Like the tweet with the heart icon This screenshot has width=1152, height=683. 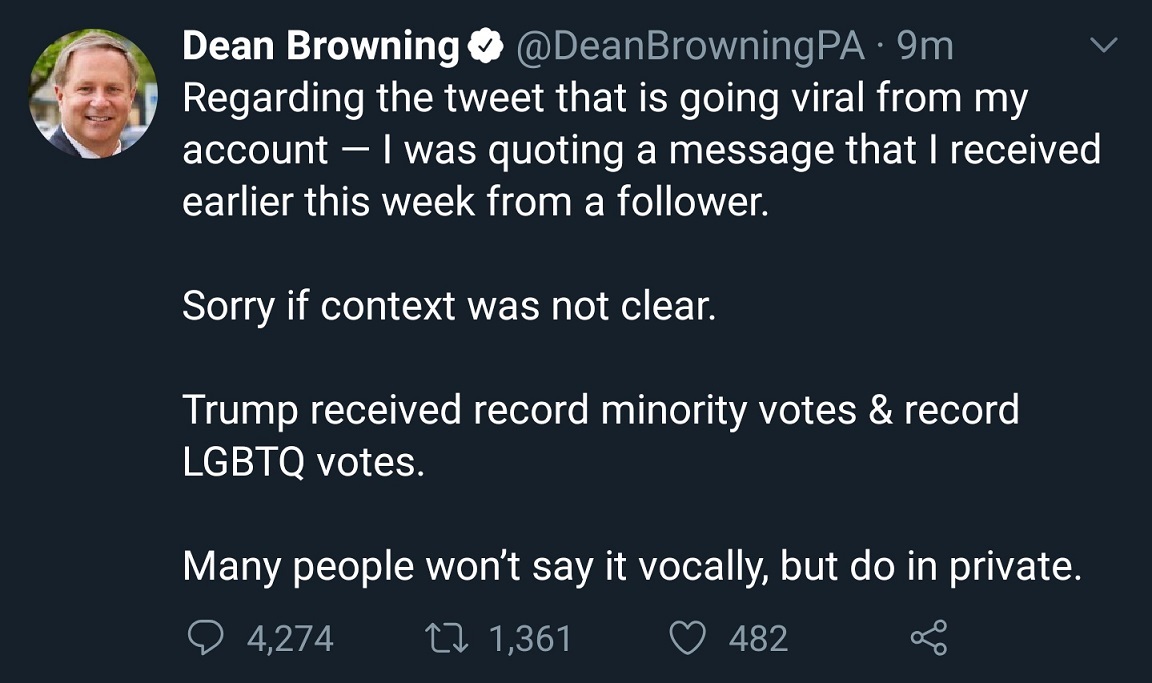coord(688,637)
